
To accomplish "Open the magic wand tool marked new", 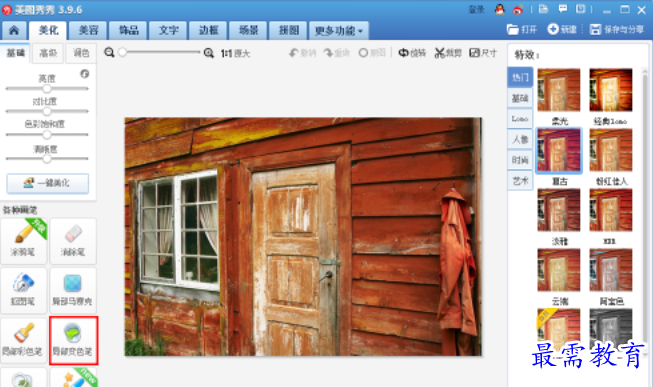I will [x=73, y=378].
